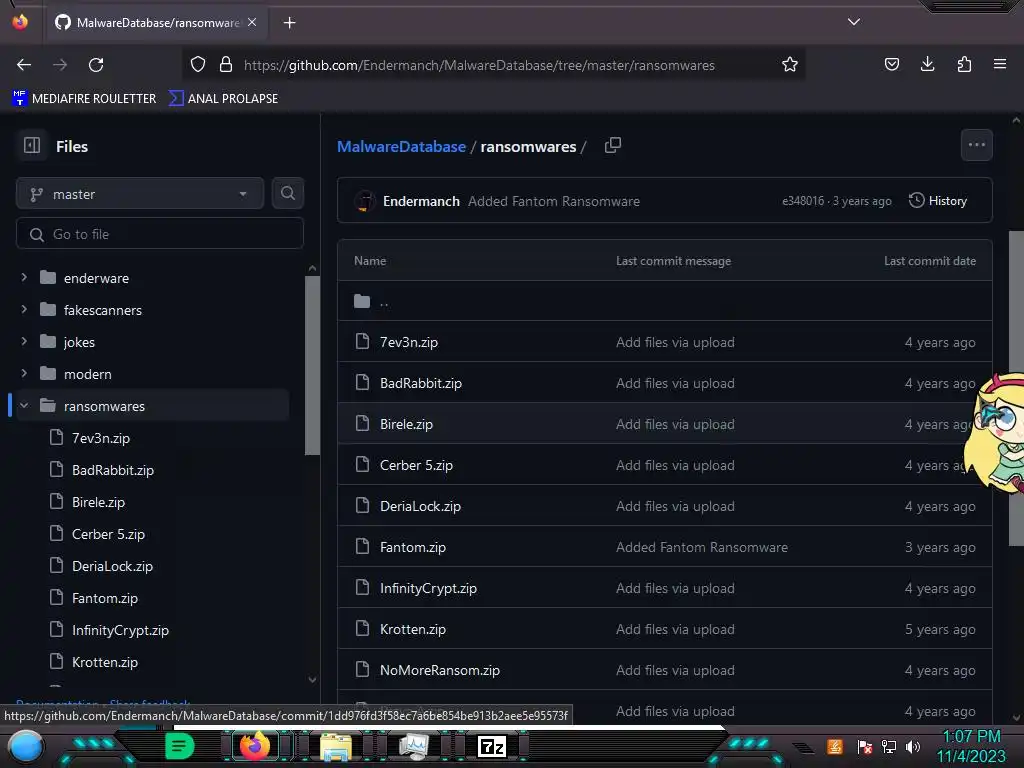Open Added Fantom Ransomware commit message
The width and height of the screenshot is (1024, 768).
(554, 201)
